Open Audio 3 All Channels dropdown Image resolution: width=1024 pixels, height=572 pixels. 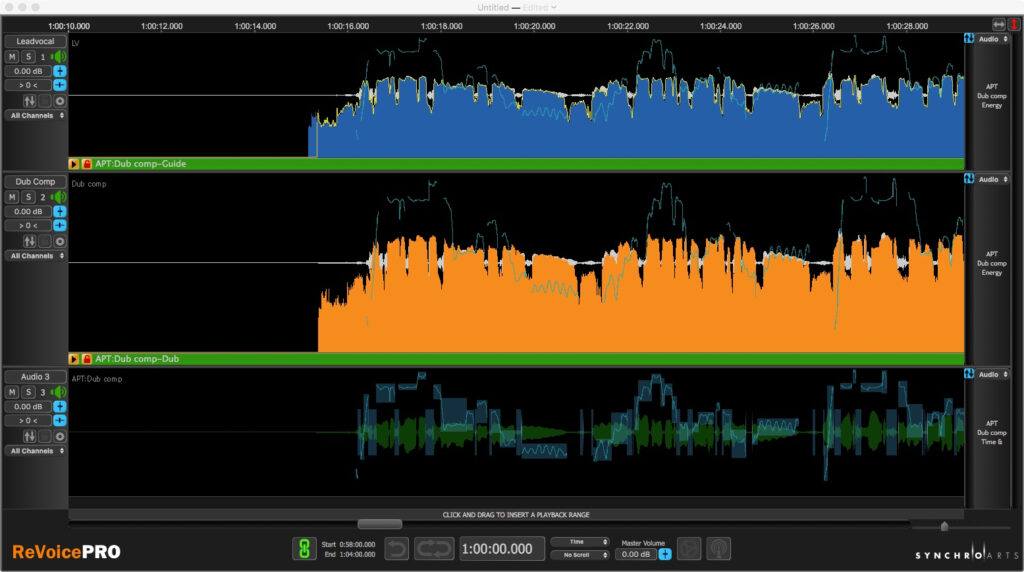pyautogui.click(x=37, y=451)
